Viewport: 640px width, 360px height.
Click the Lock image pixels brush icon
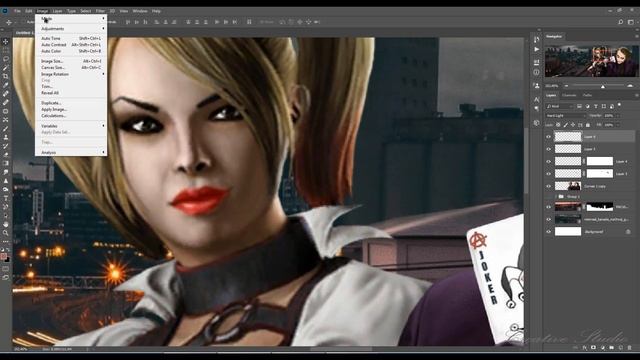pos(565,125)
